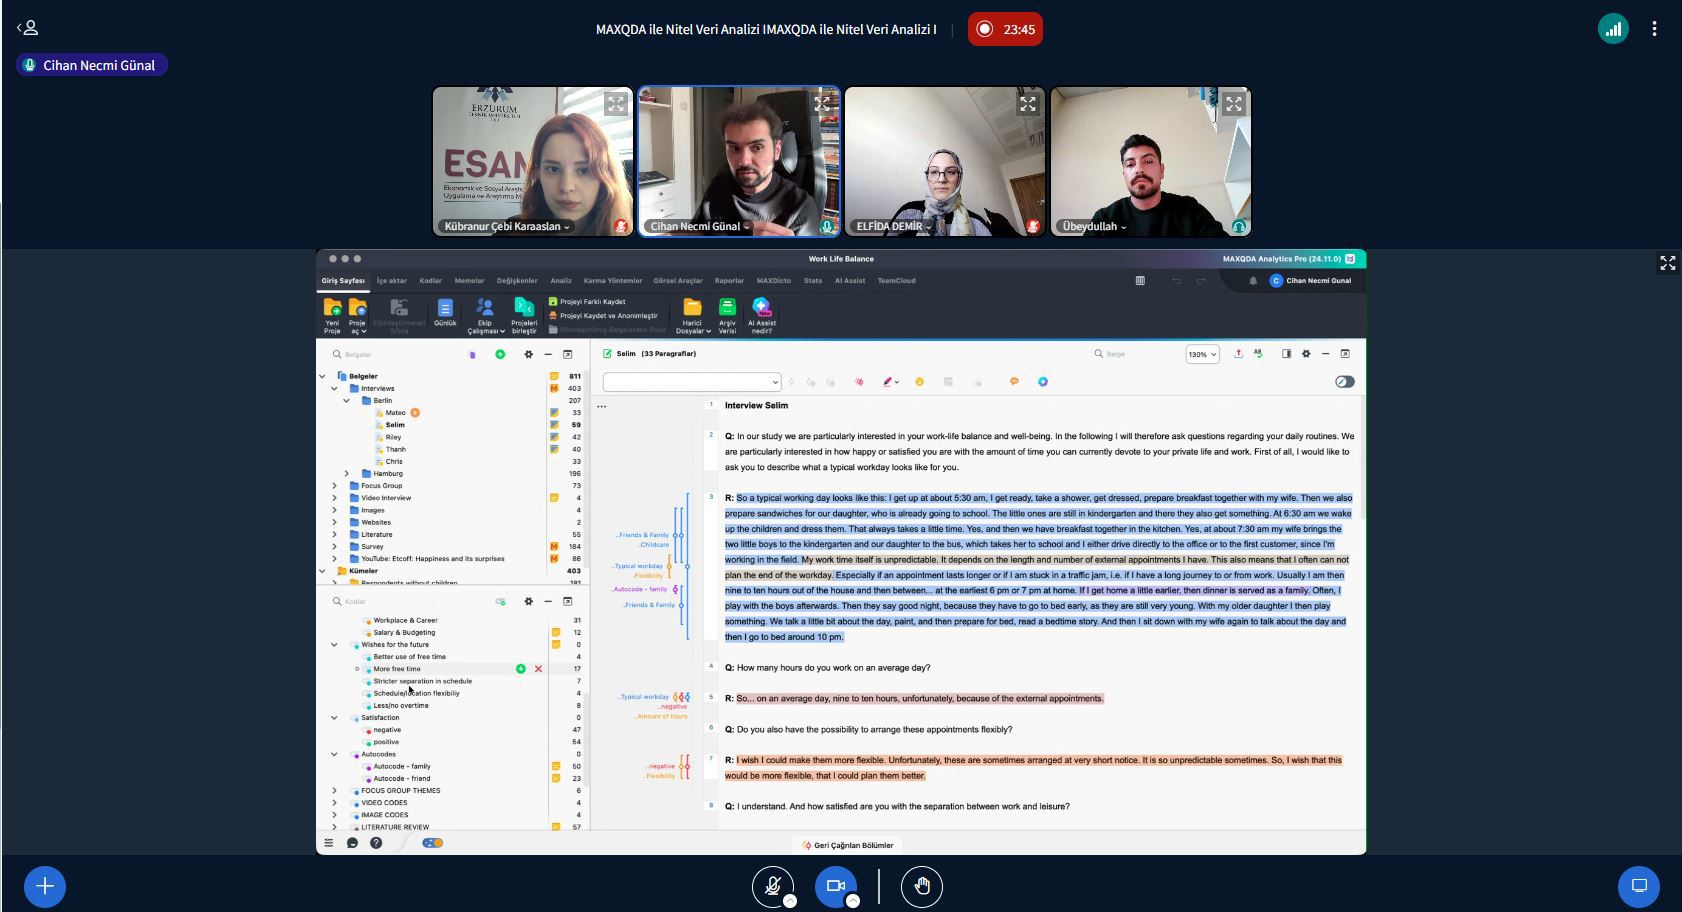Click the red X next to More free time
This screenshot has height=912, width=1682.
point(538,669)
